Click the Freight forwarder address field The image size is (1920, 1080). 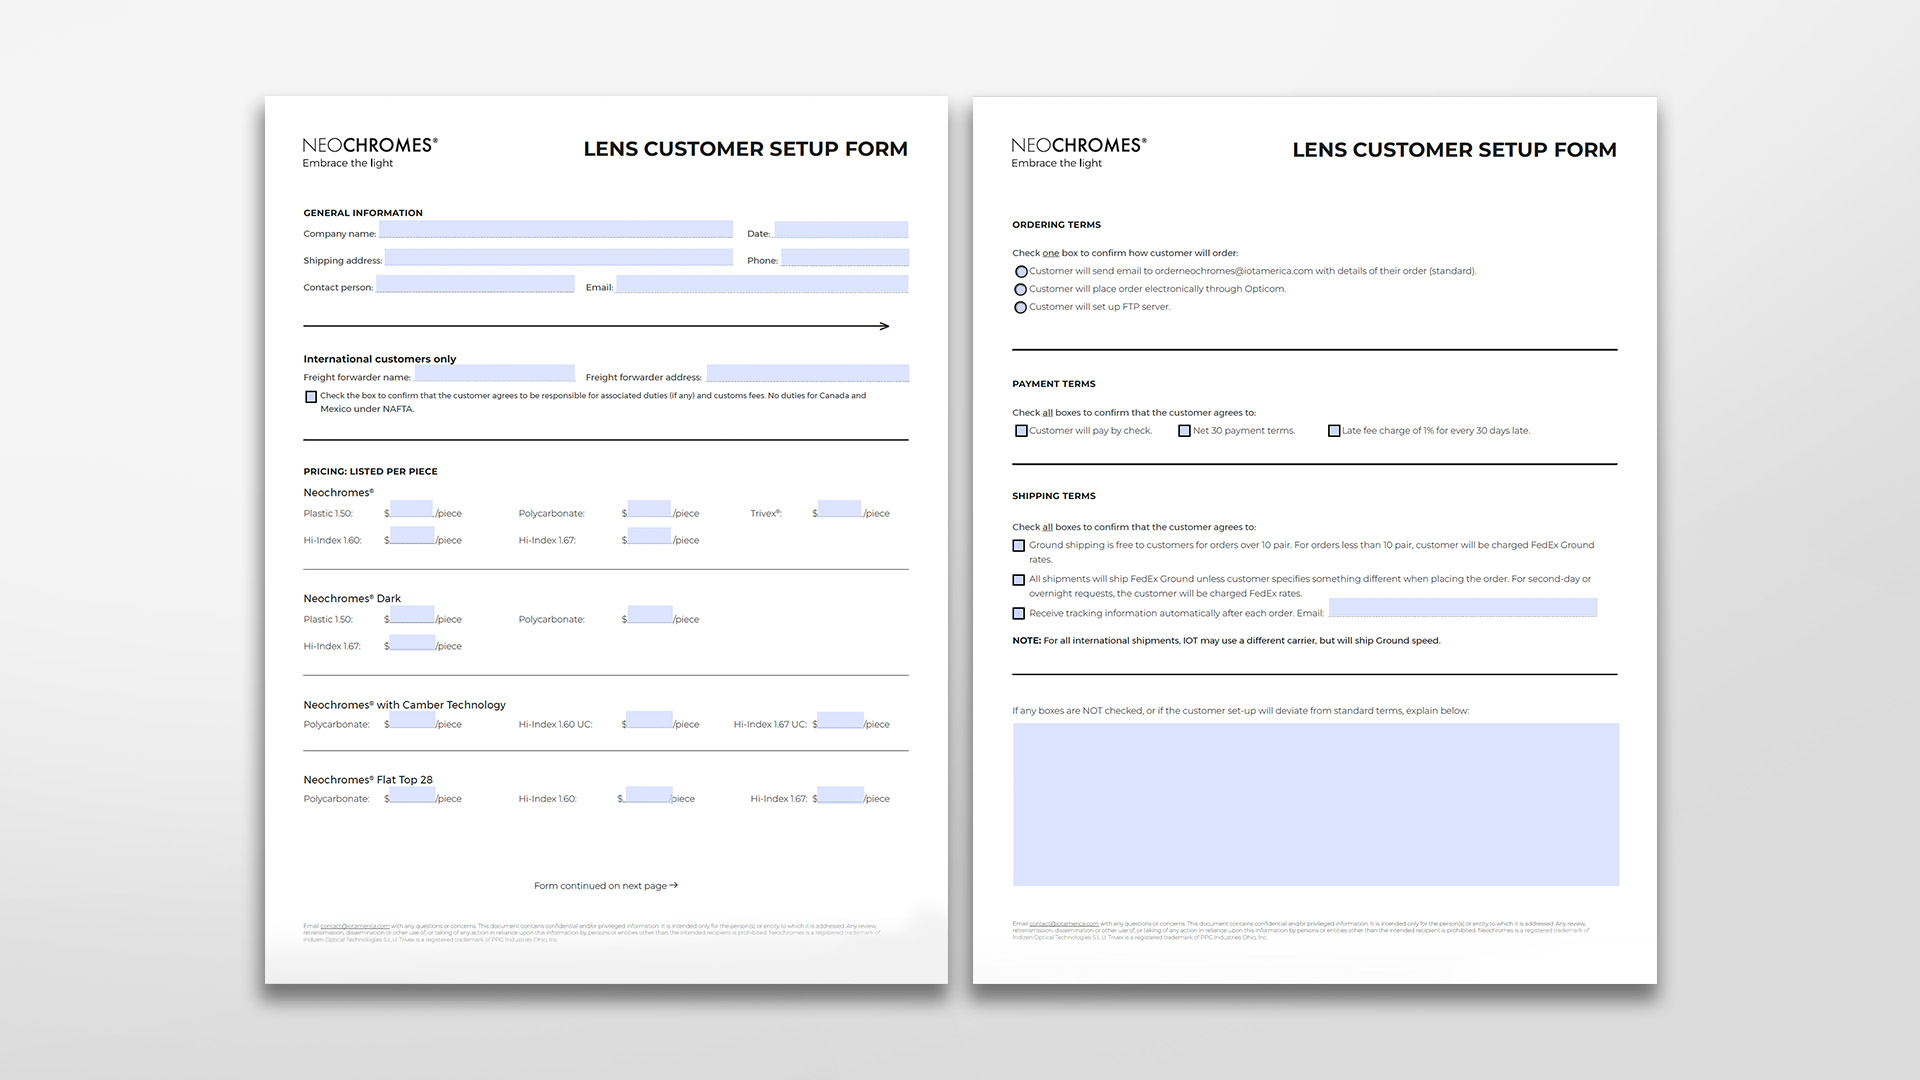tap(807, 373)
